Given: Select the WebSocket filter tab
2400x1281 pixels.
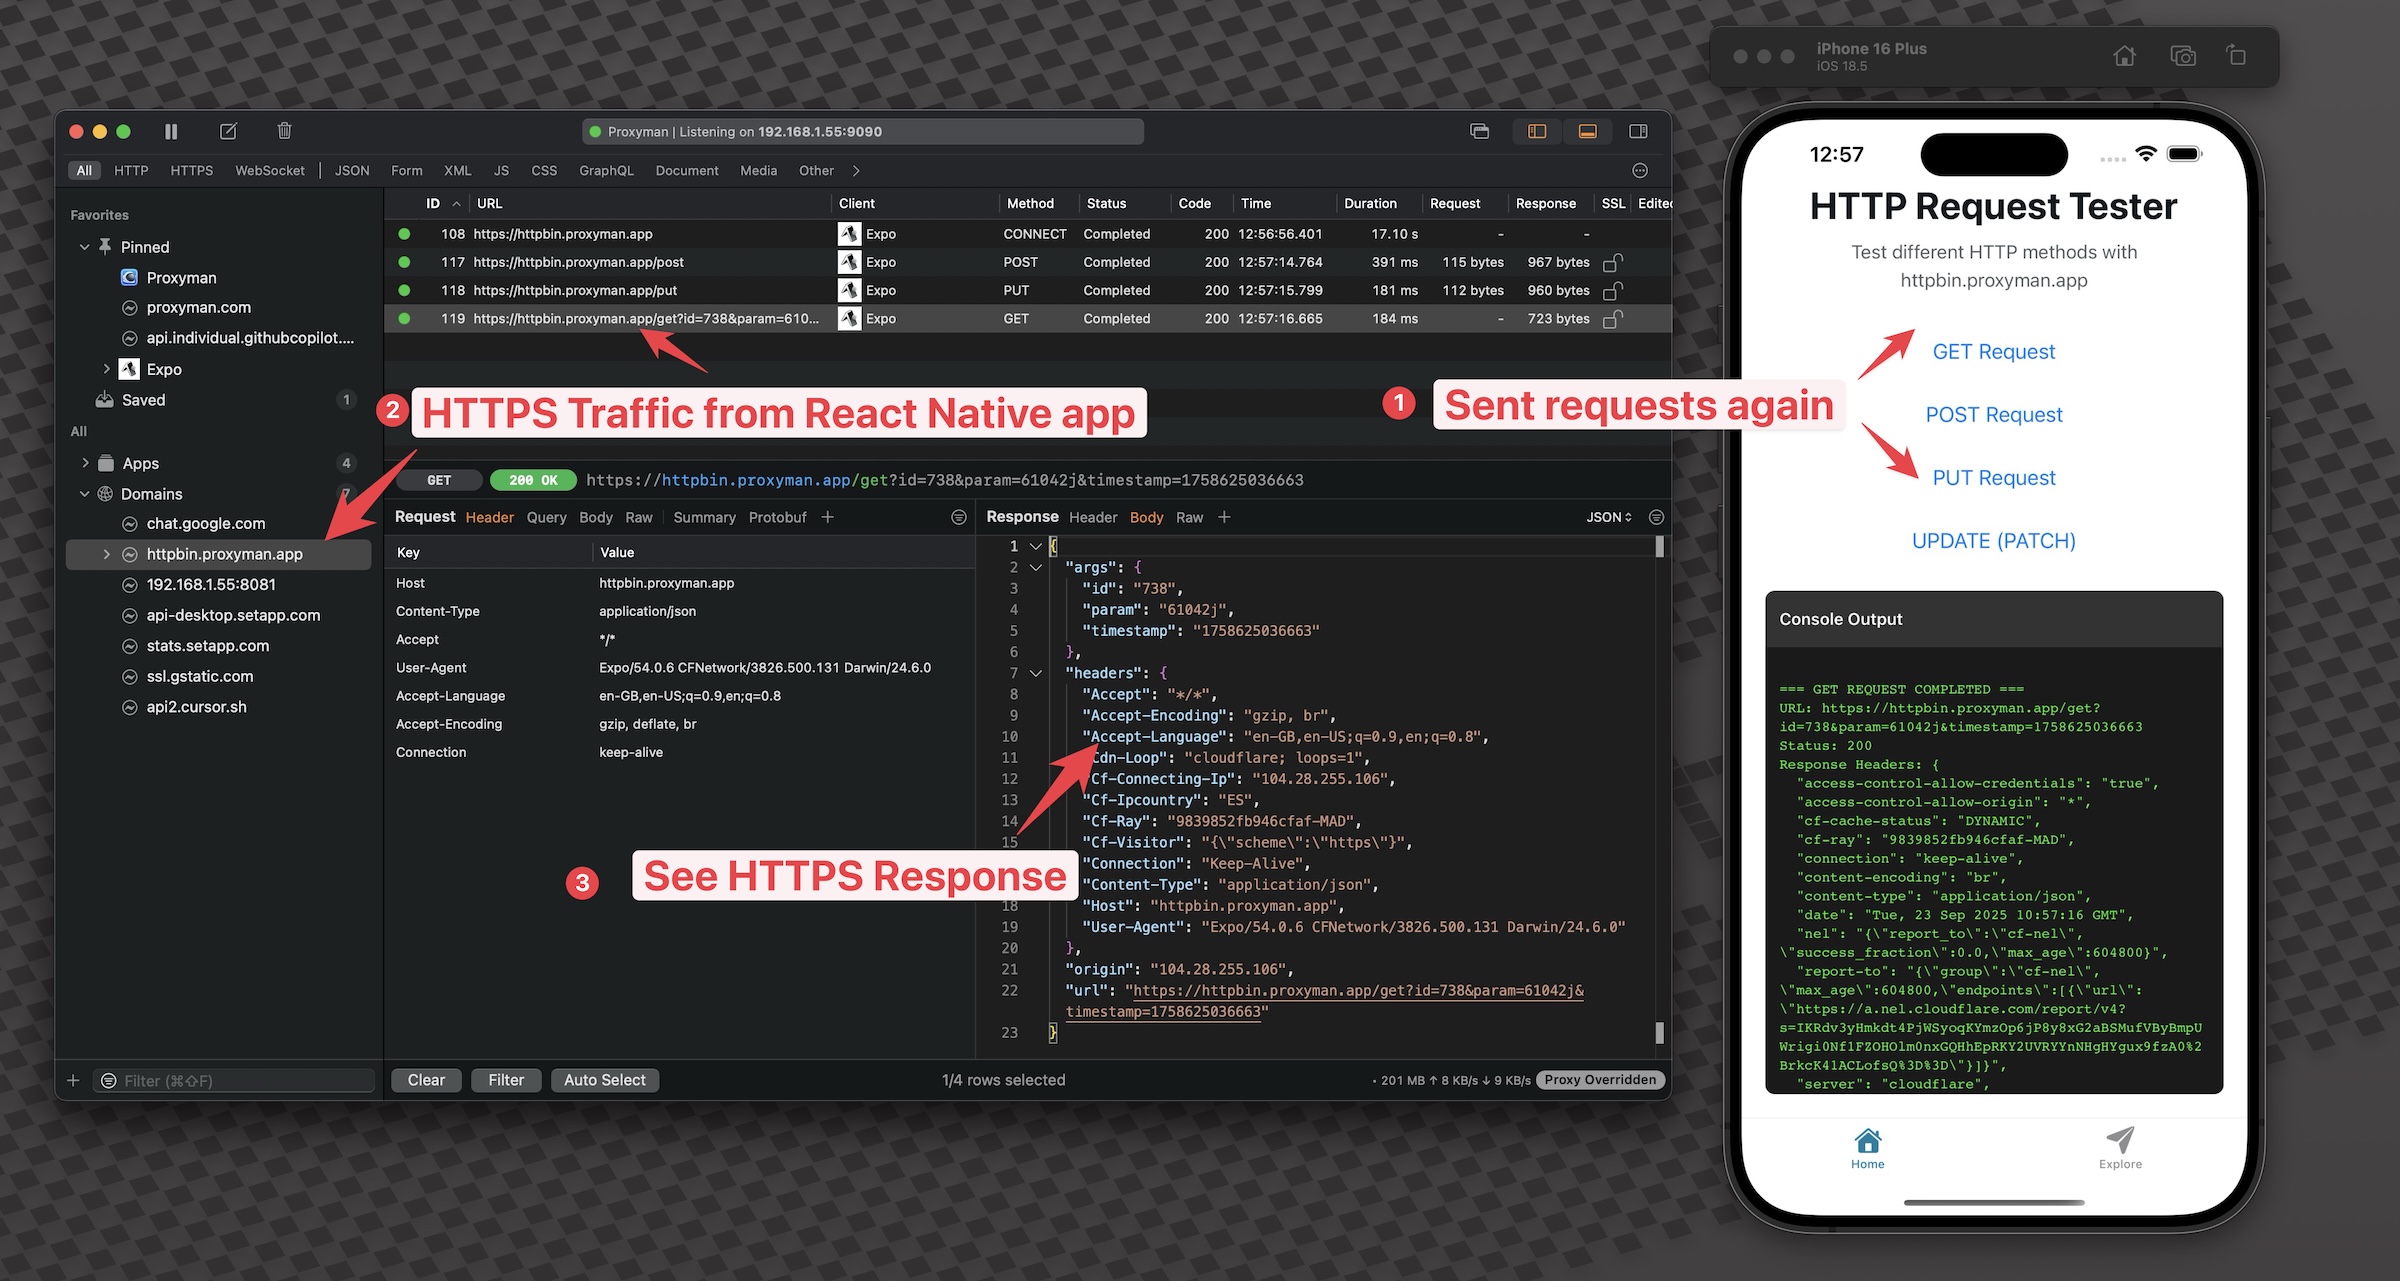Looking at the screenshot, I should [x=269, y=171].
